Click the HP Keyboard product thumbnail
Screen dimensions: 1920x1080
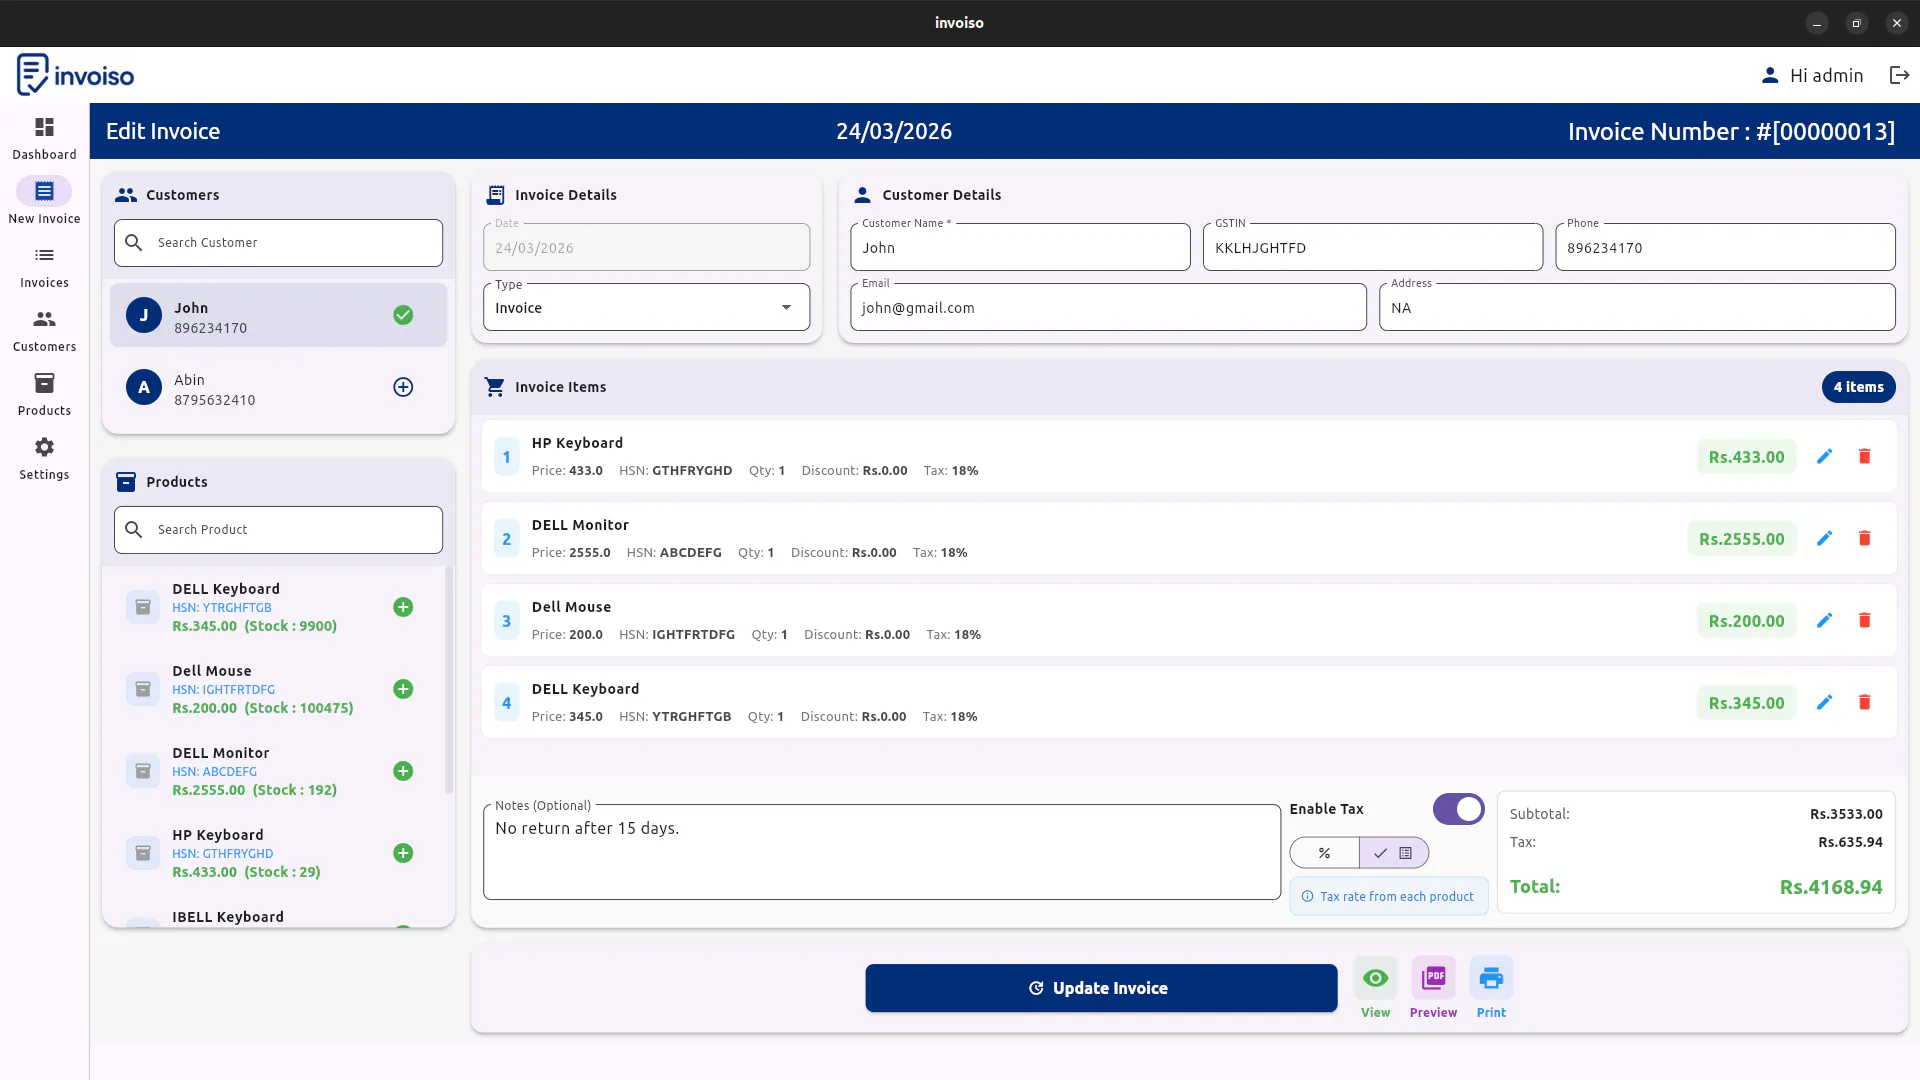coord(143,853)
